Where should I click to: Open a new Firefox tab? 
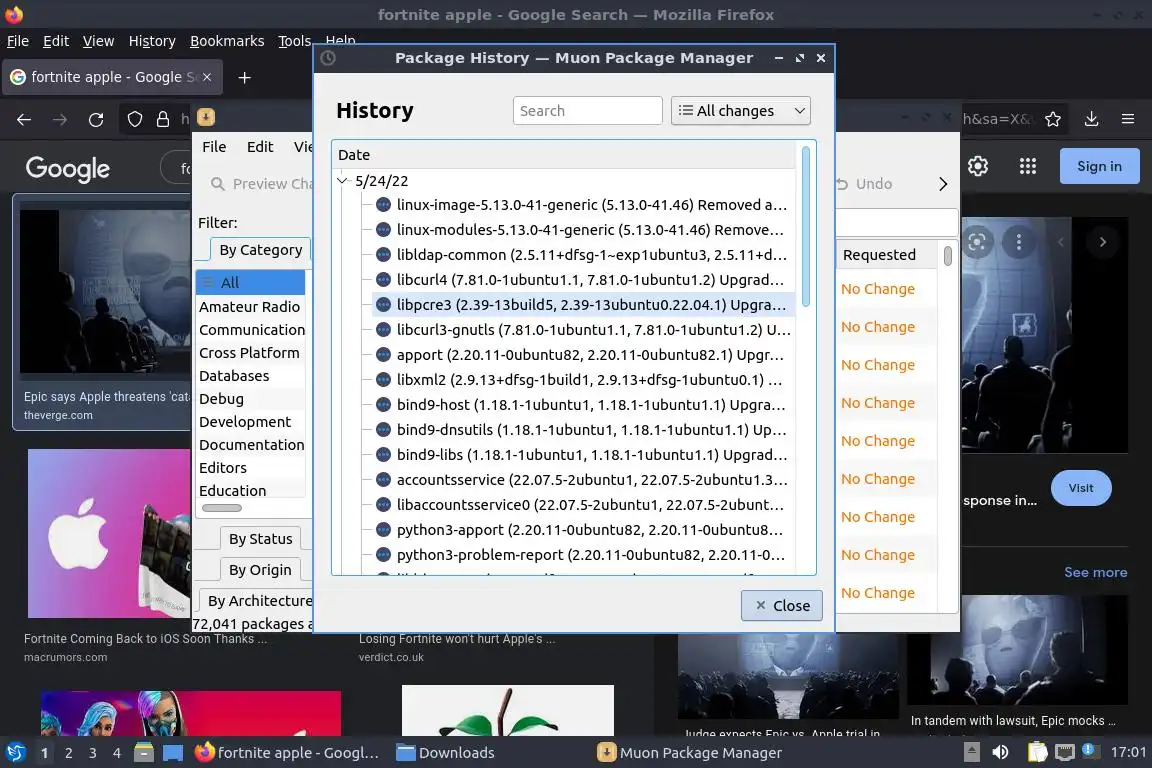coord(245,77)
